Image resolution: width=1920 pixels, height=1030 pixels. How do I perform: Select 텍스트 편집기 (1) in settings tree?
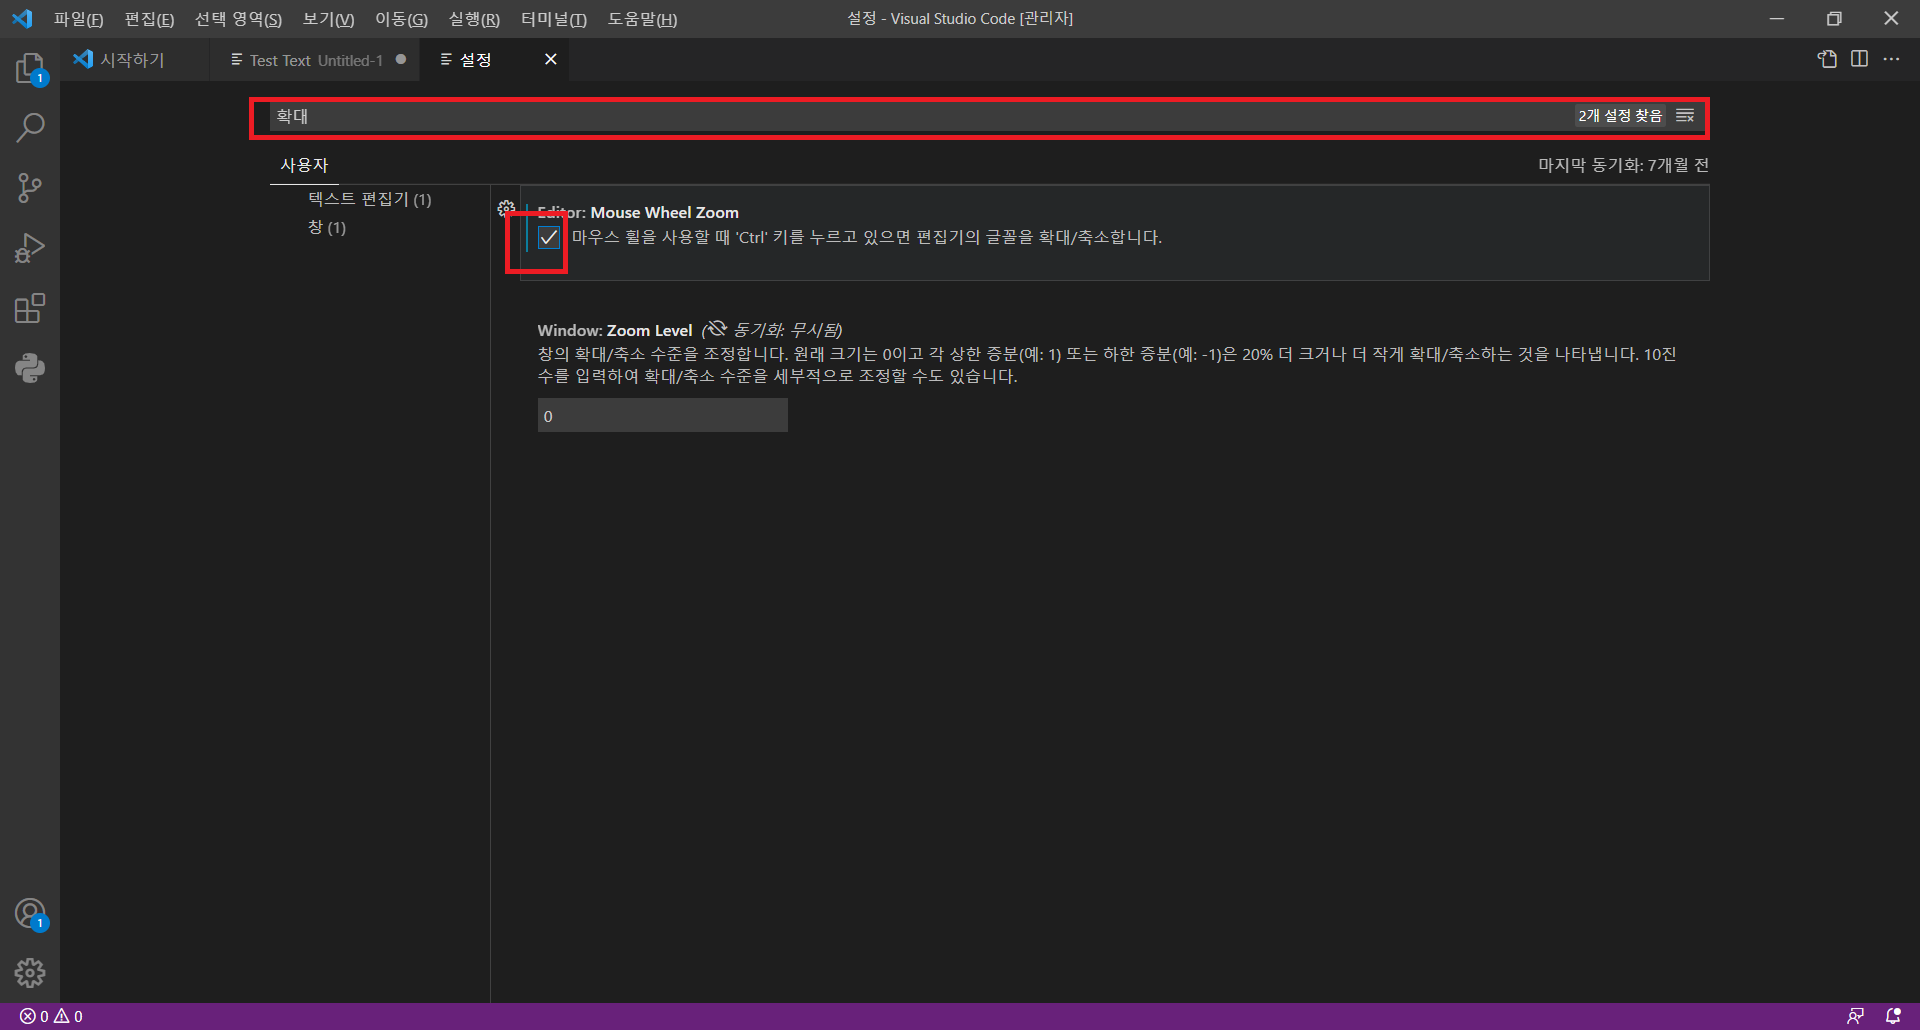click(370, 199)
